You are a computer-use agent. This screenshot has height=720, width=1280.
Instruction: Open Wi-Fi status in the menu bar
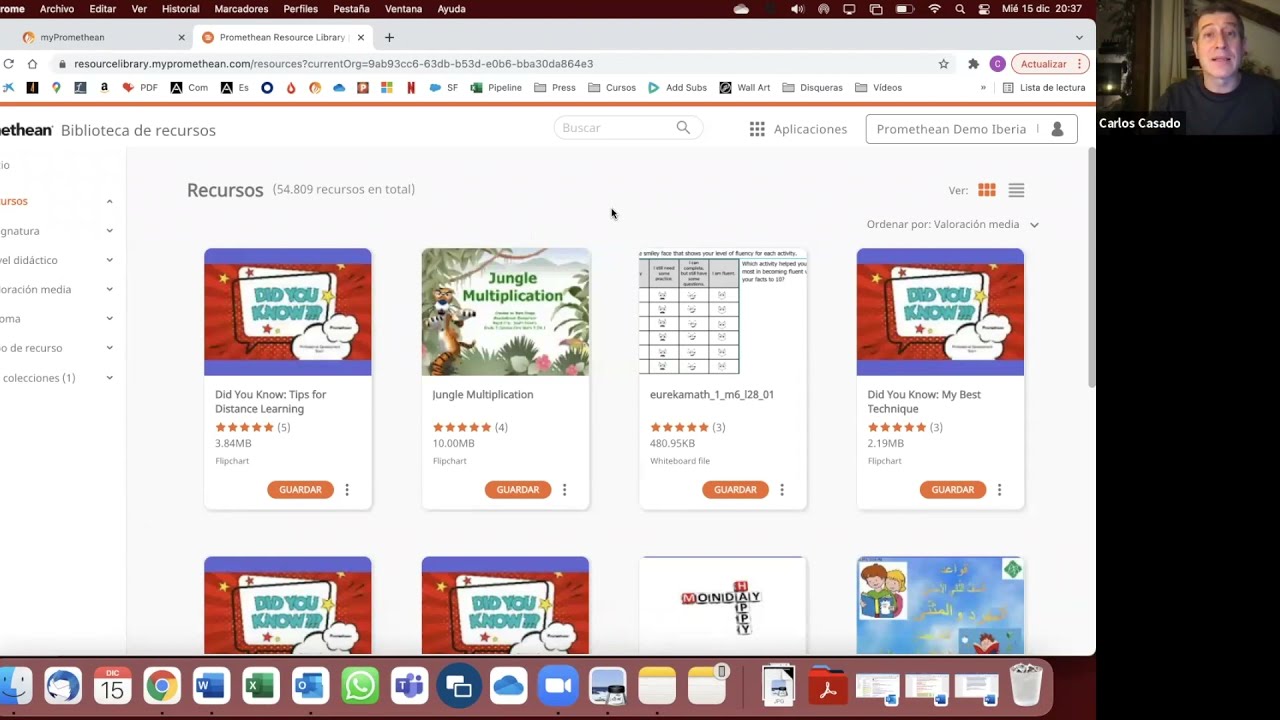(935, 9)
